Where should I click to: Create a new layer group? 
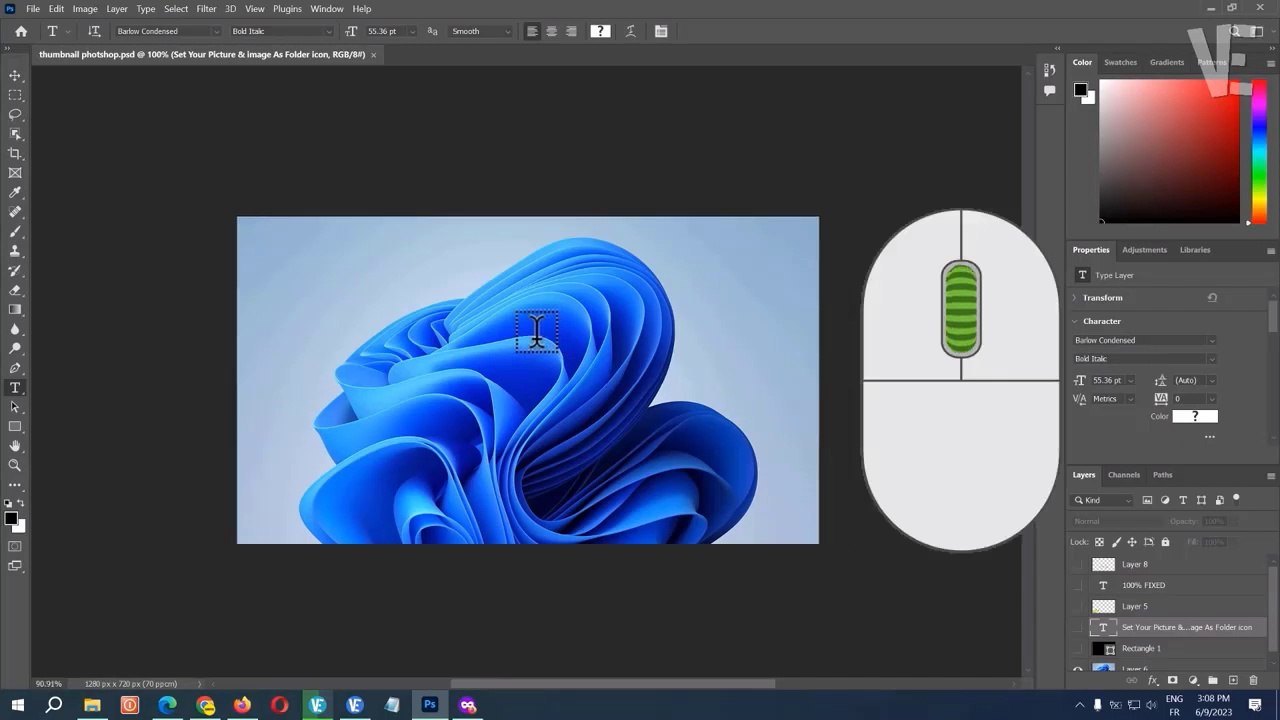point(1213,680)
